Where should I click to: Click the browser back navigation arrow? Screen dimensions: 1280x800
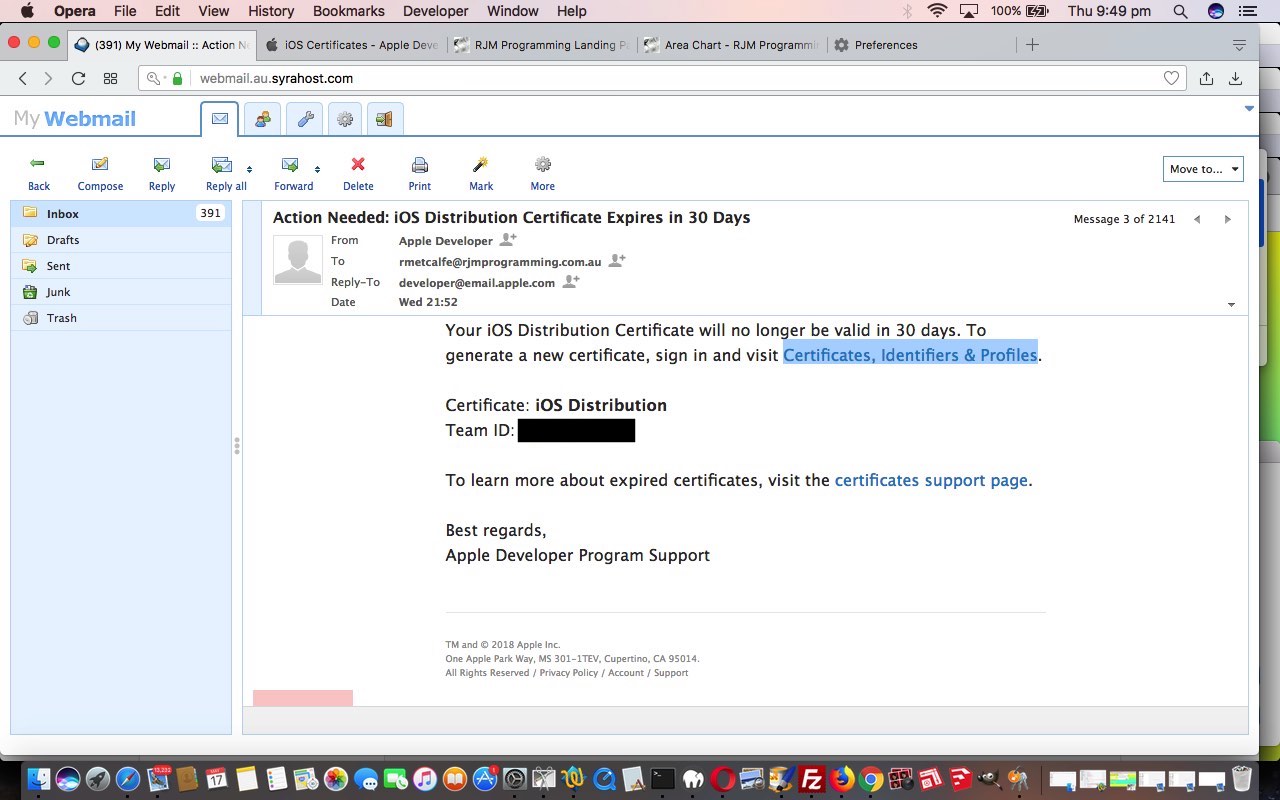23,78
